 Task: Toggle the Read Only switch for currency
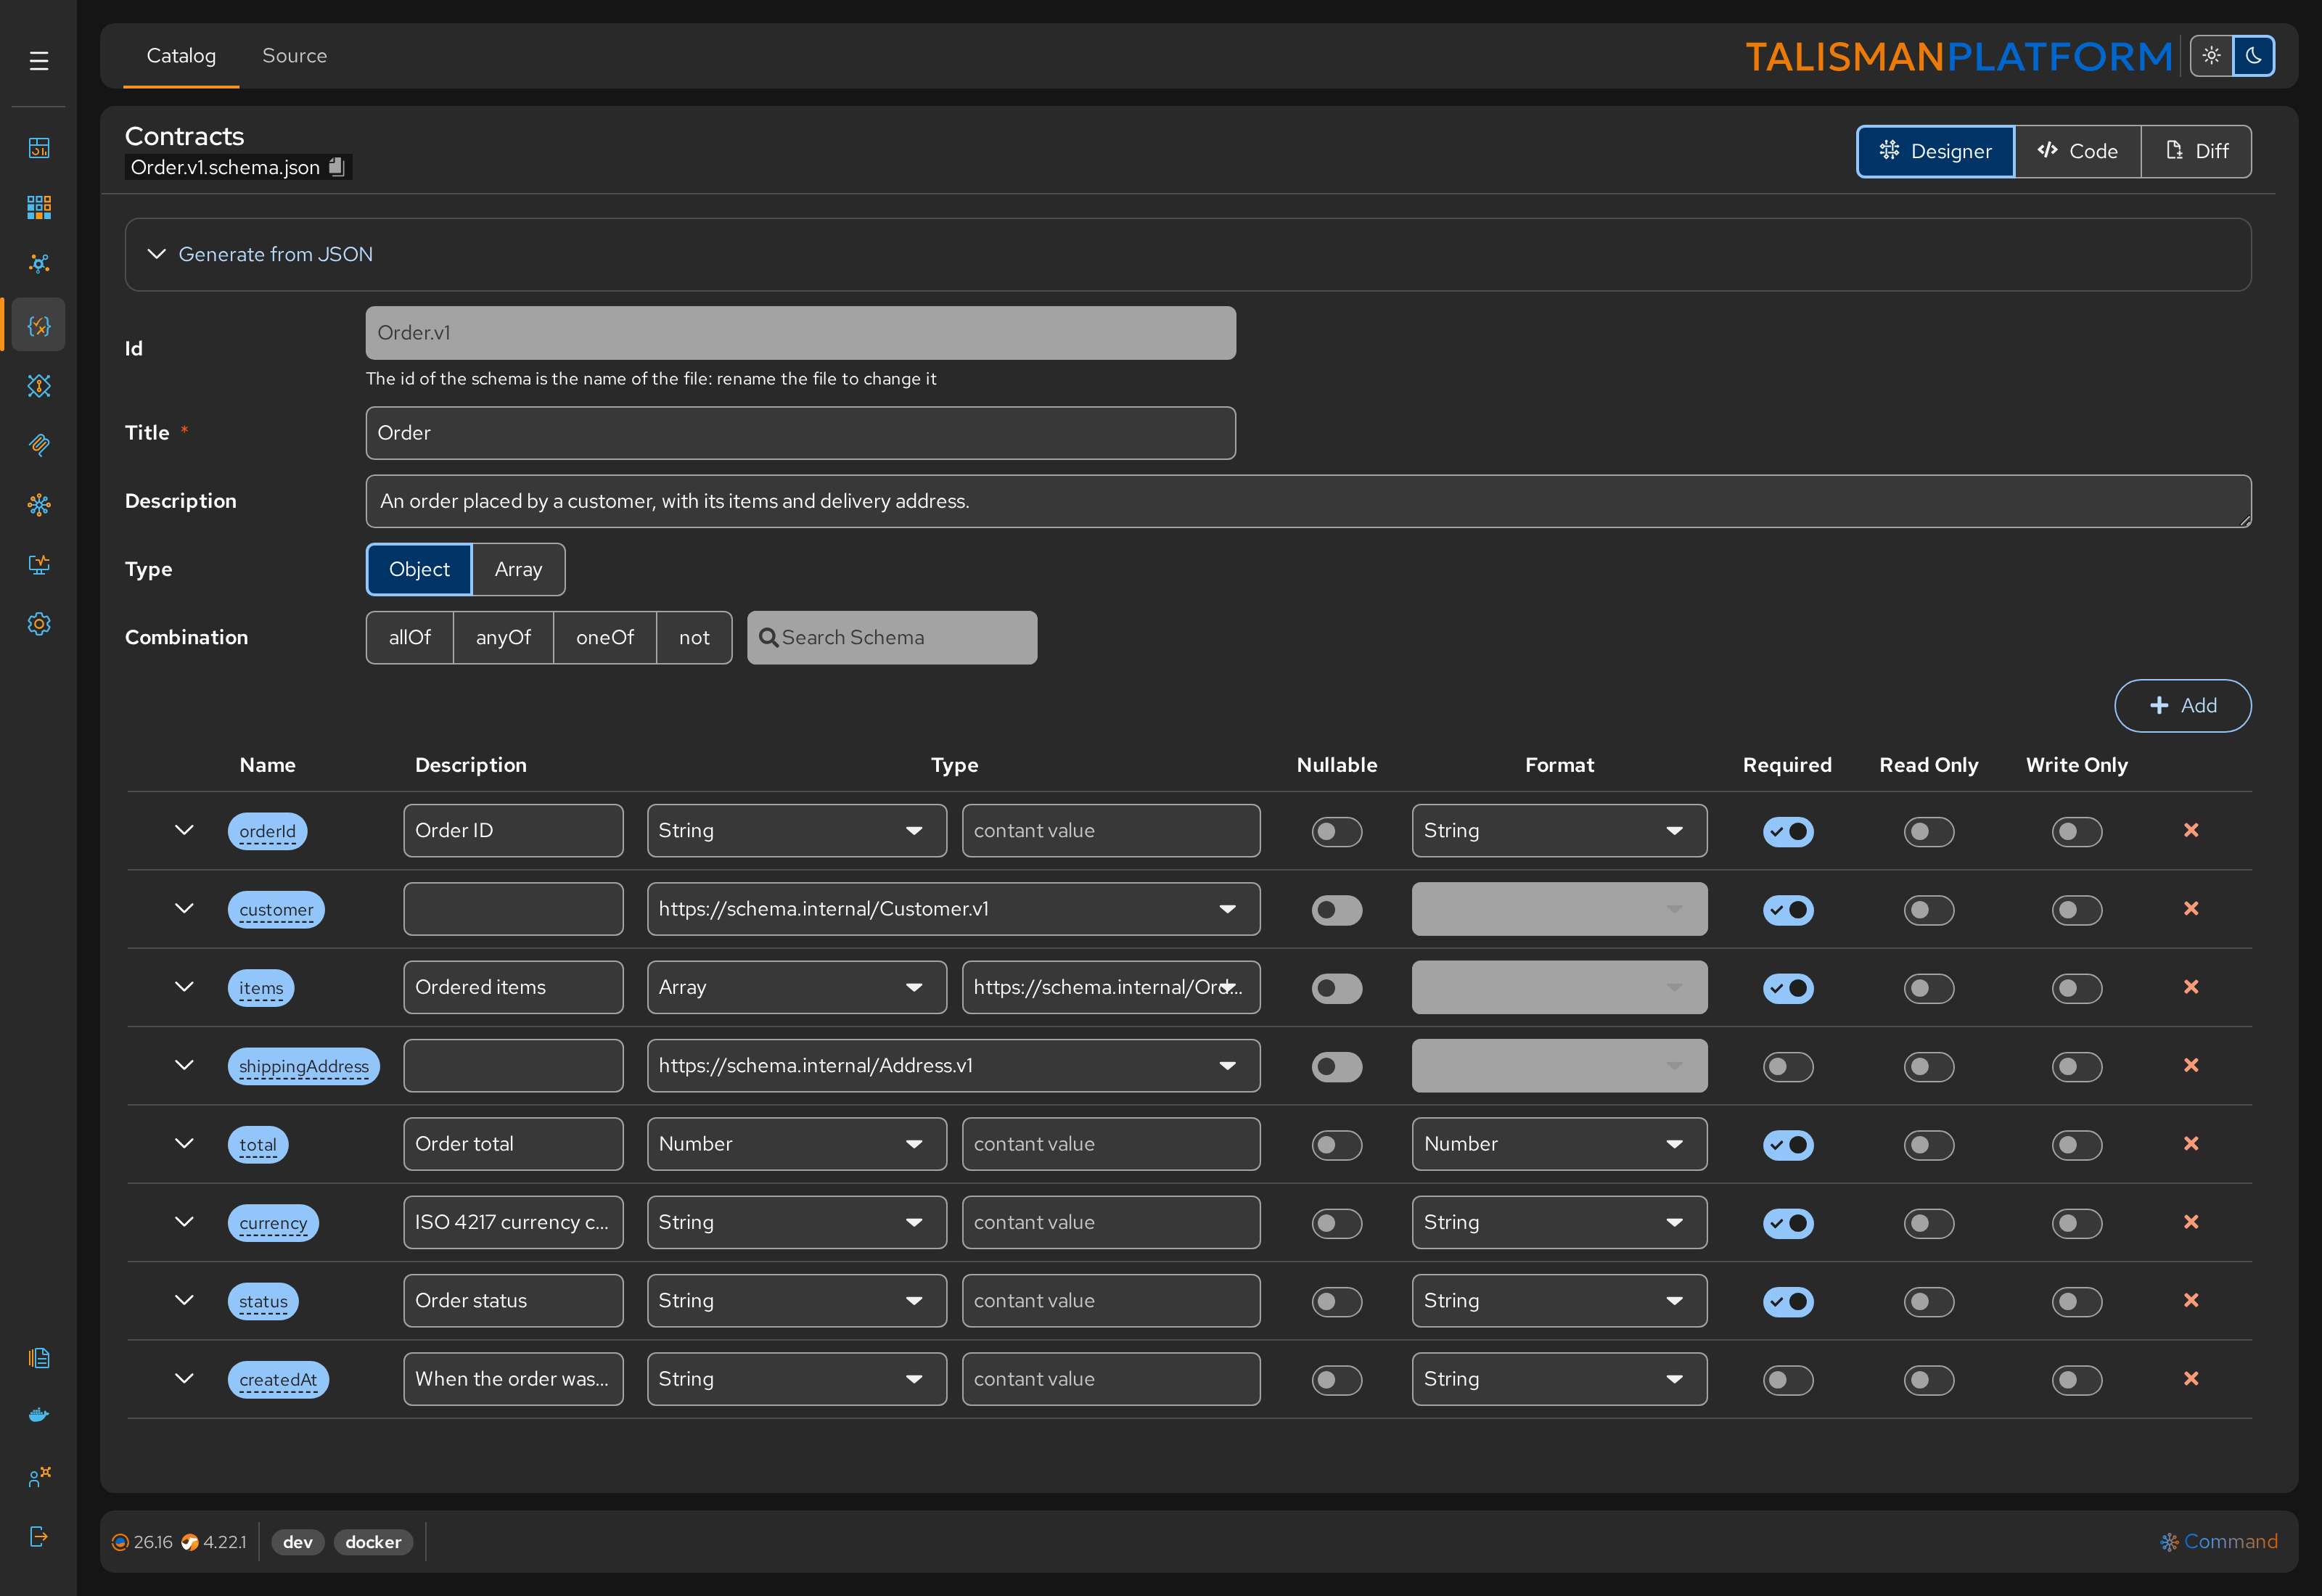[1929, 1223]
